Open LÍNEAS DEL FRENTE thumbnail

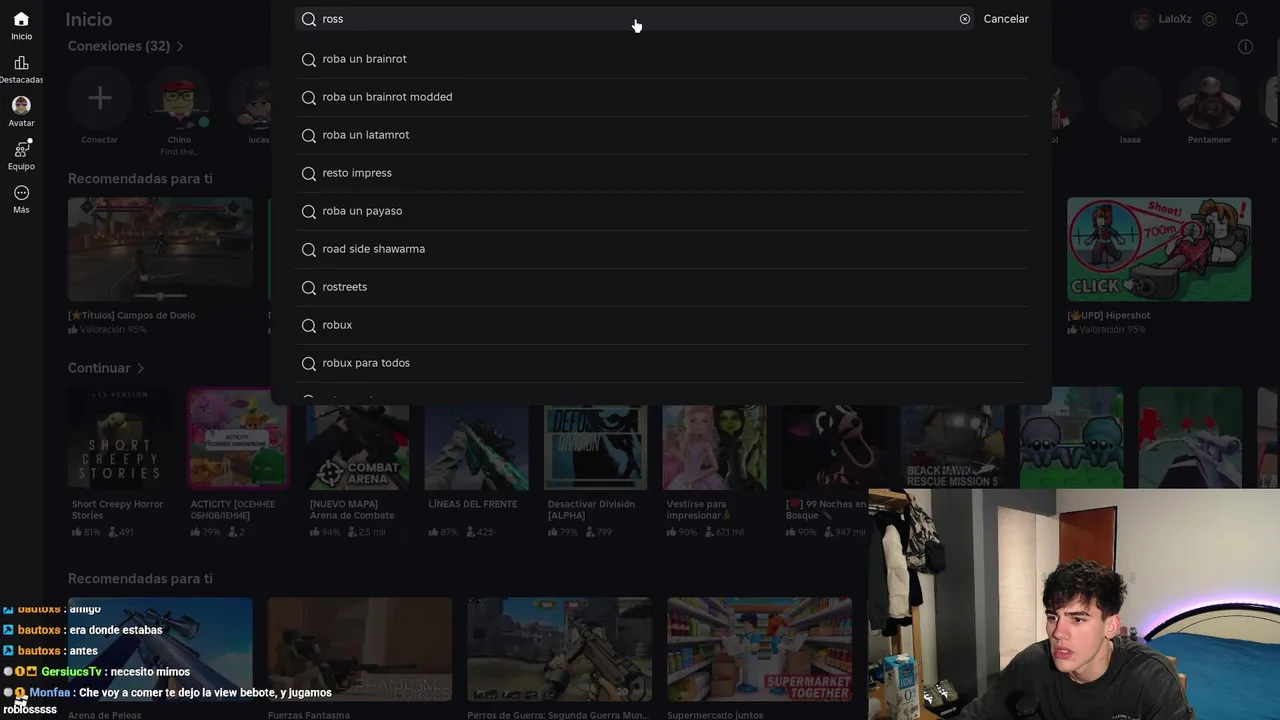476,439
